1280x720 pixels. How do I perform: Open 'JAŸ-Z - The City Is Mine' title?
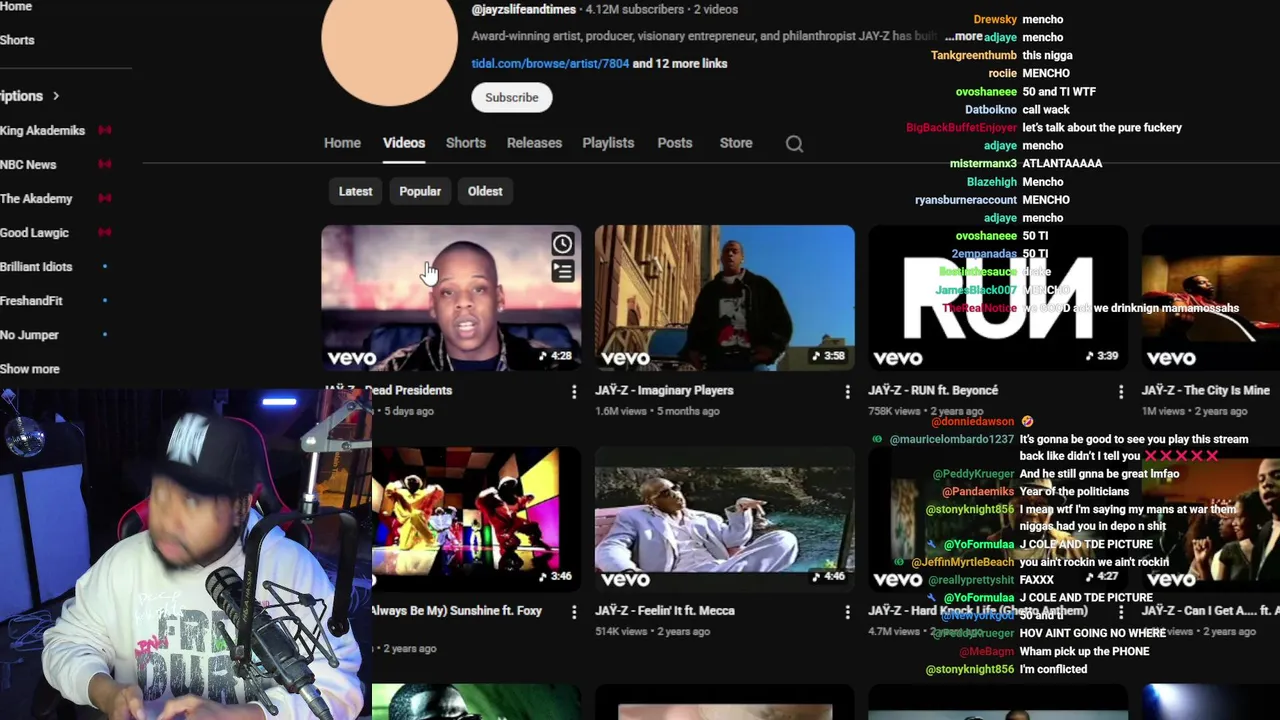pos(1205,390)
